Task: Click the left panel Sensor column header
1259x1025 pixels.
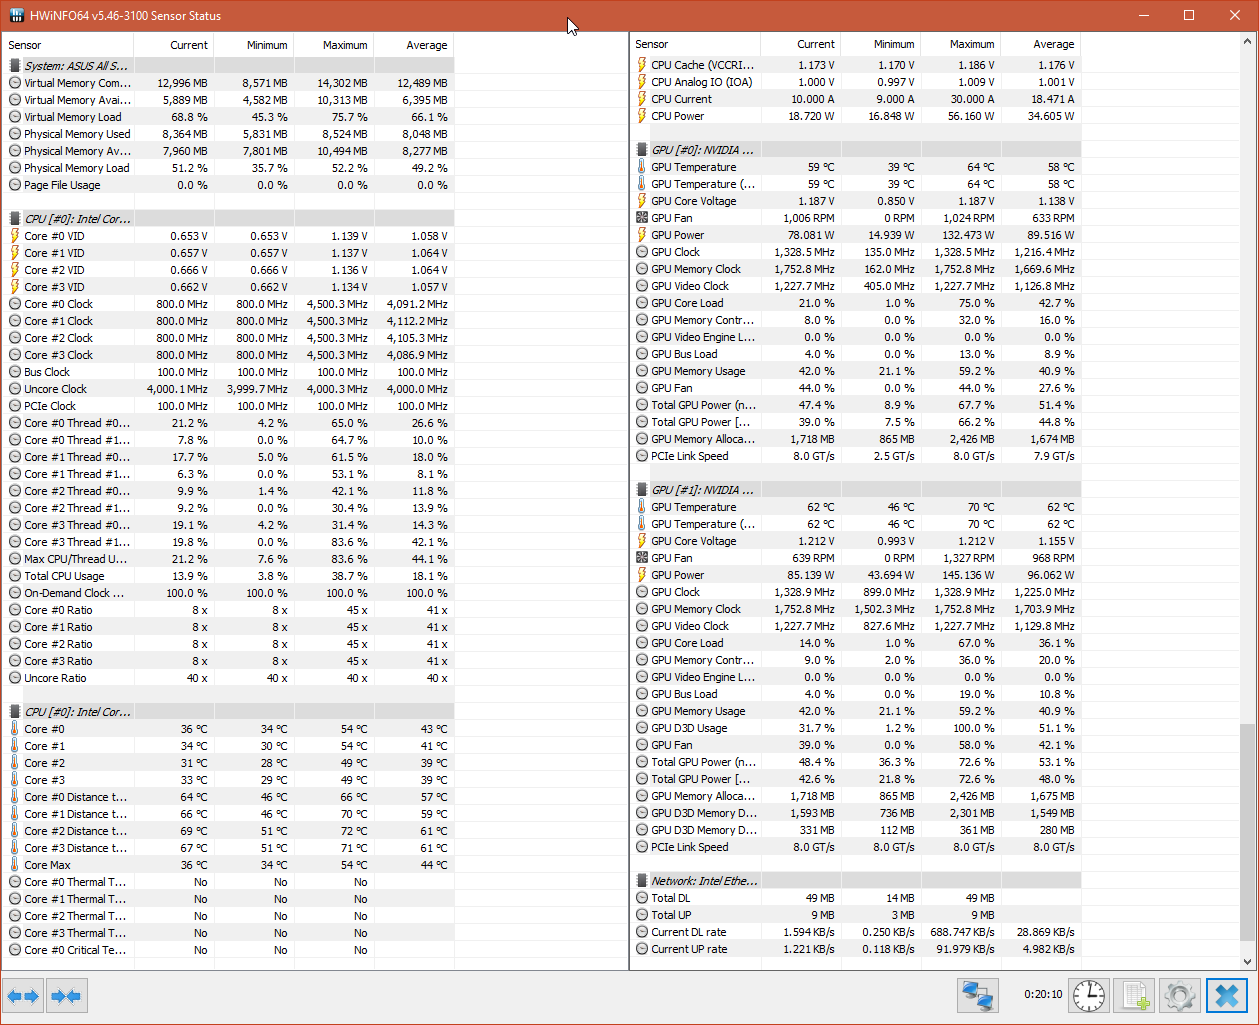Action: (x=68, y=45)
